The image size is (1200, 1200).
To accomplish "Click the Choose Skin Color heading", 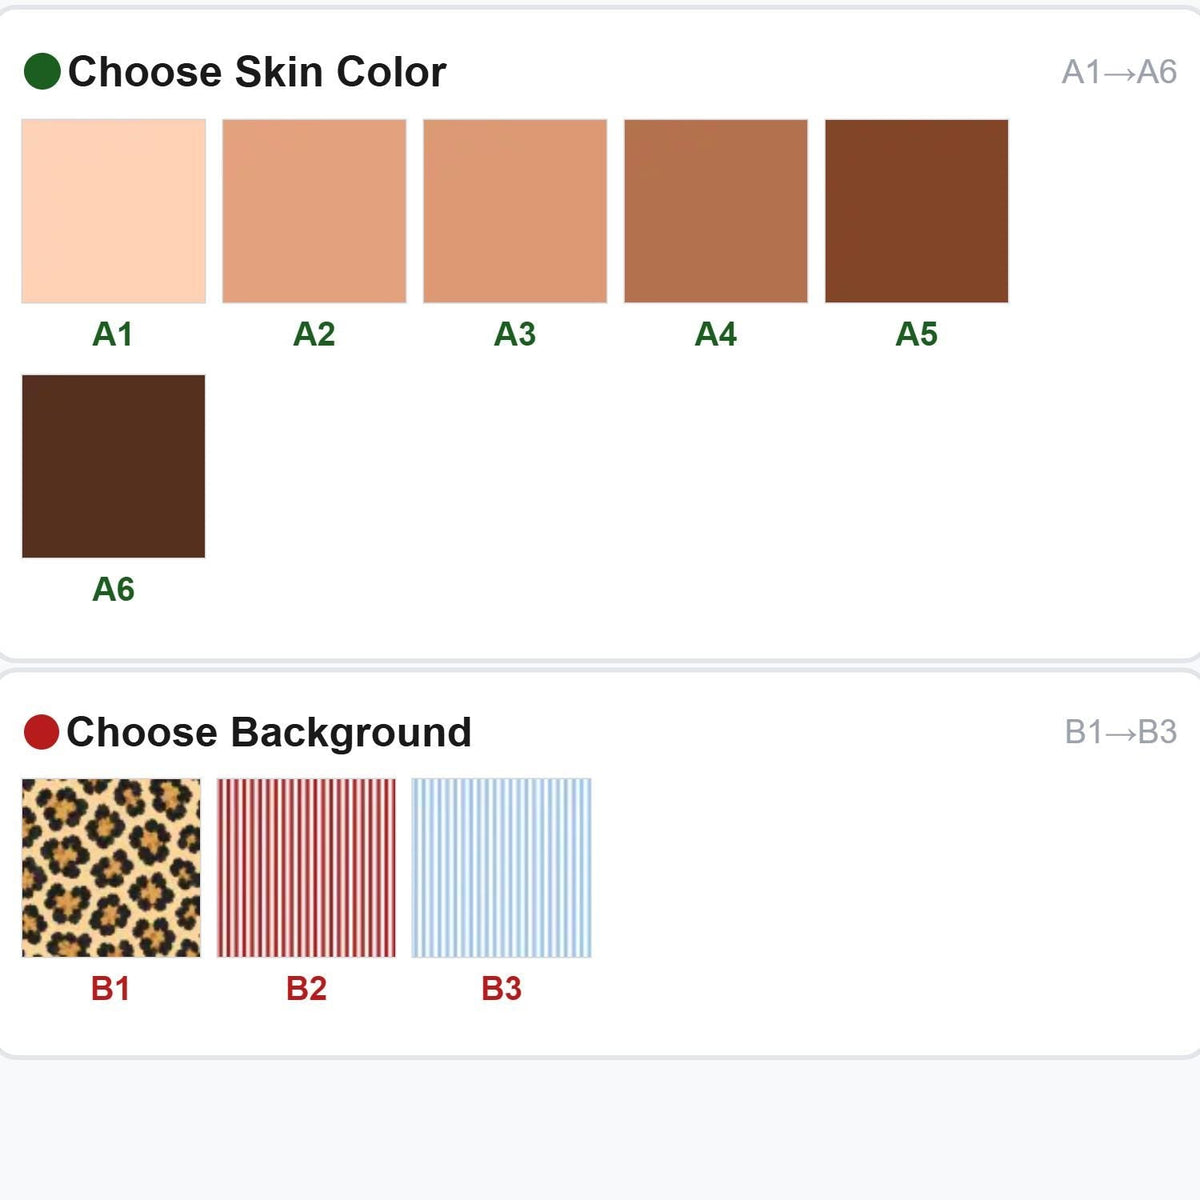I will click(x=257, y=72).
